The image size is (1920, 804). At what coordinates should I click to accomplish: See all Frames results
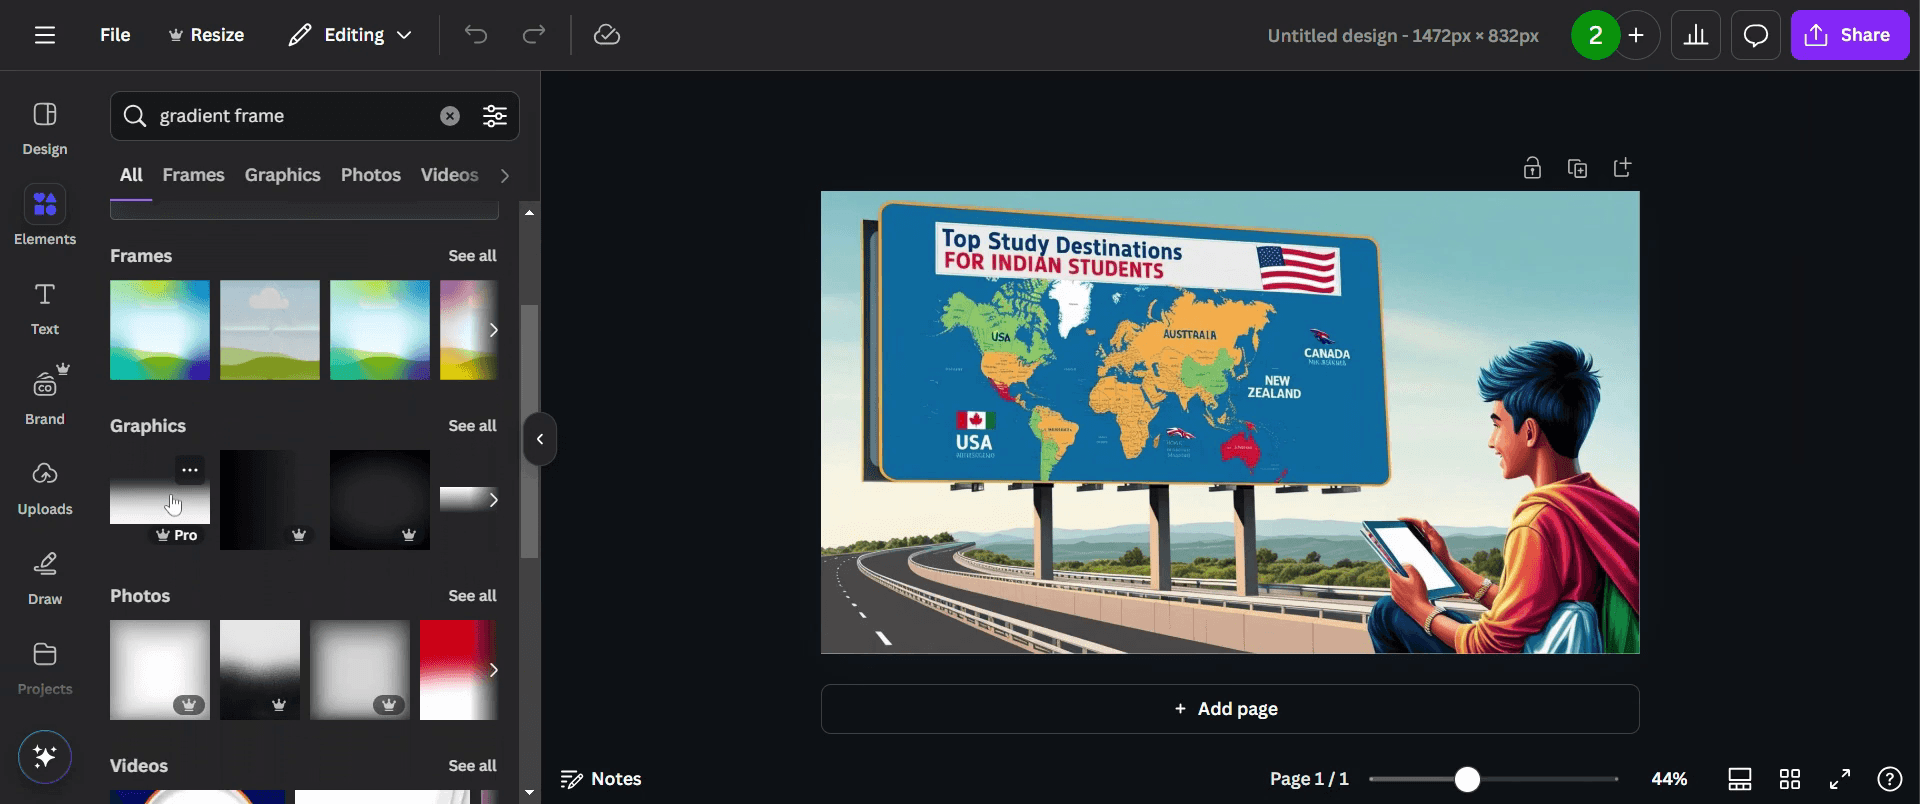tap(472, 256)
